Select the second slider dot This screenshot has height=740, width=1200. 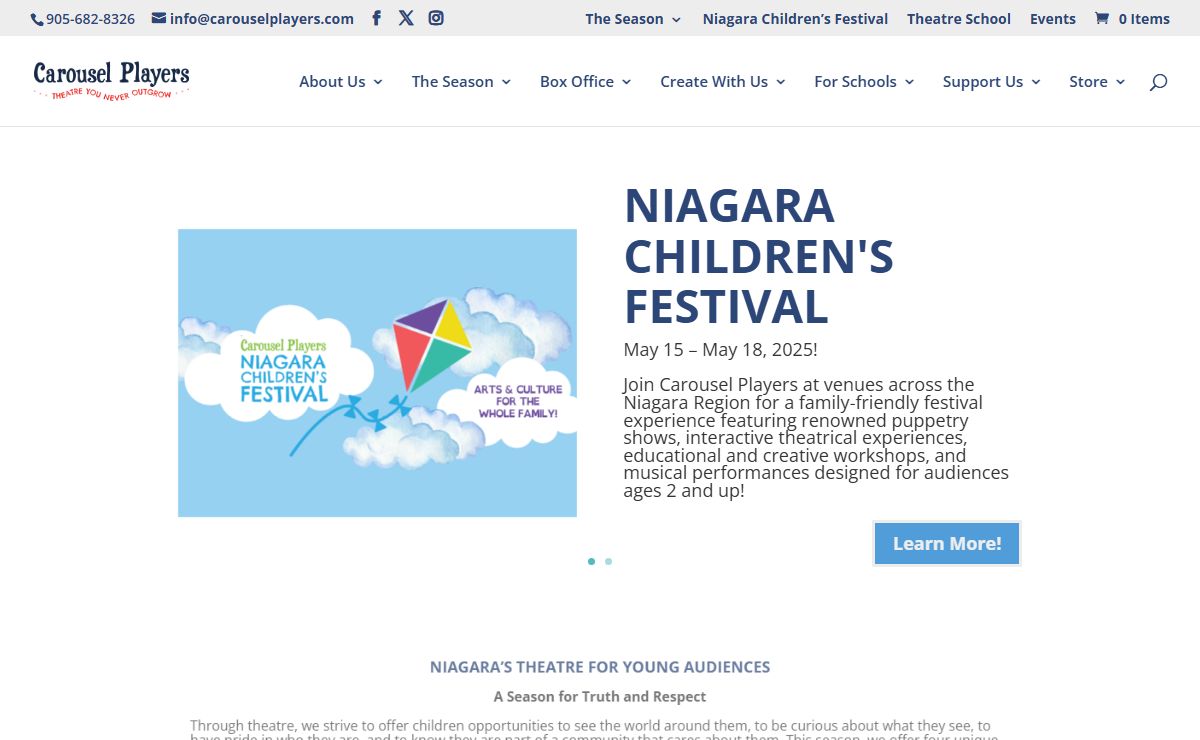coord(608,561)
